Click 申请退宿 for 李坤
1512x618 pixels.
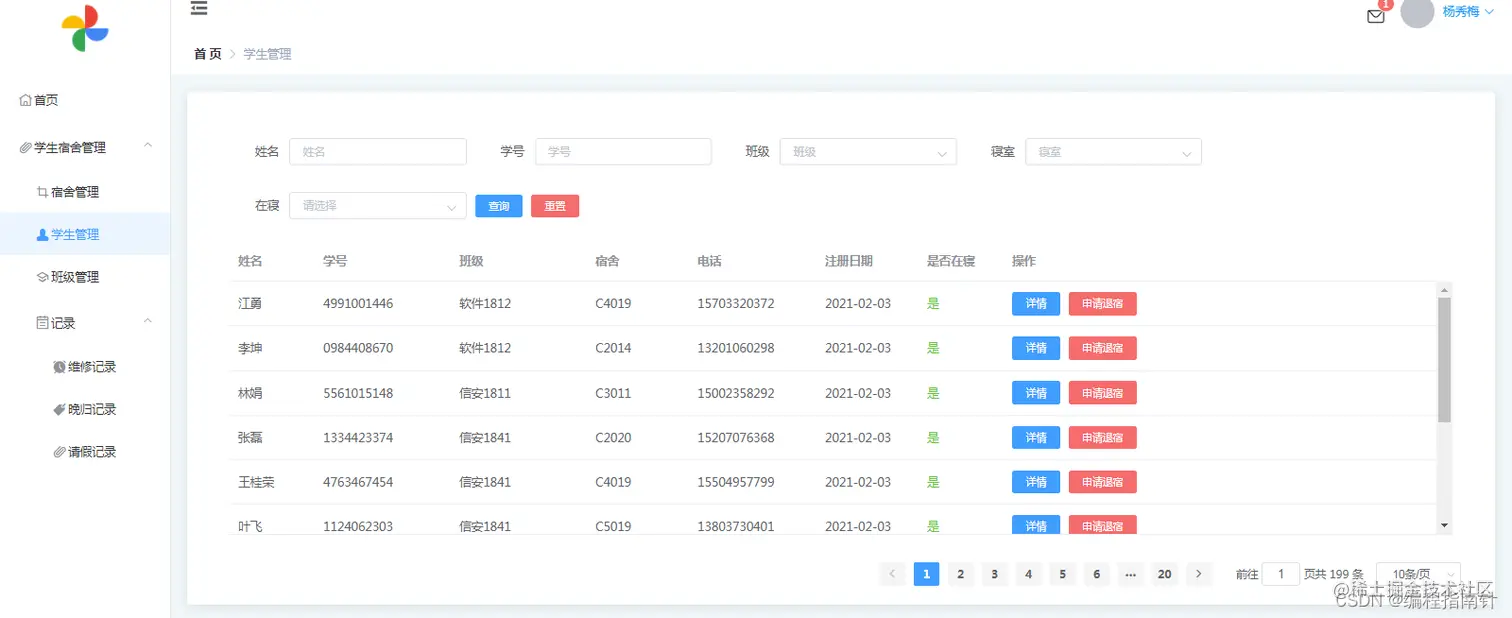1103,348
